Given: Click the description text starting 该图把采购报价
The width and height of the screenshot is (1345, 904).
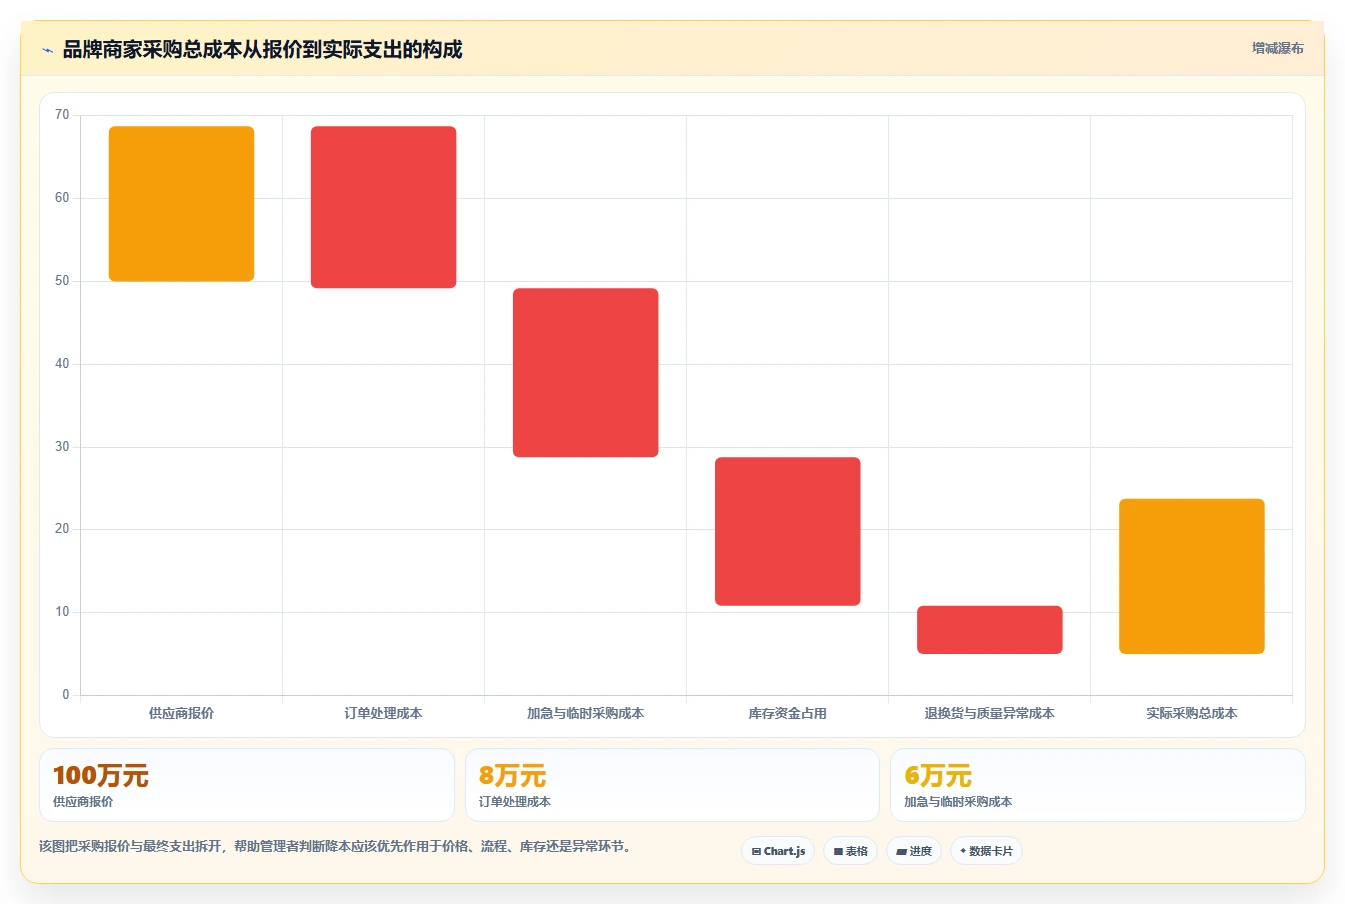Looking at the screenshot, I should tap(335, 846).
